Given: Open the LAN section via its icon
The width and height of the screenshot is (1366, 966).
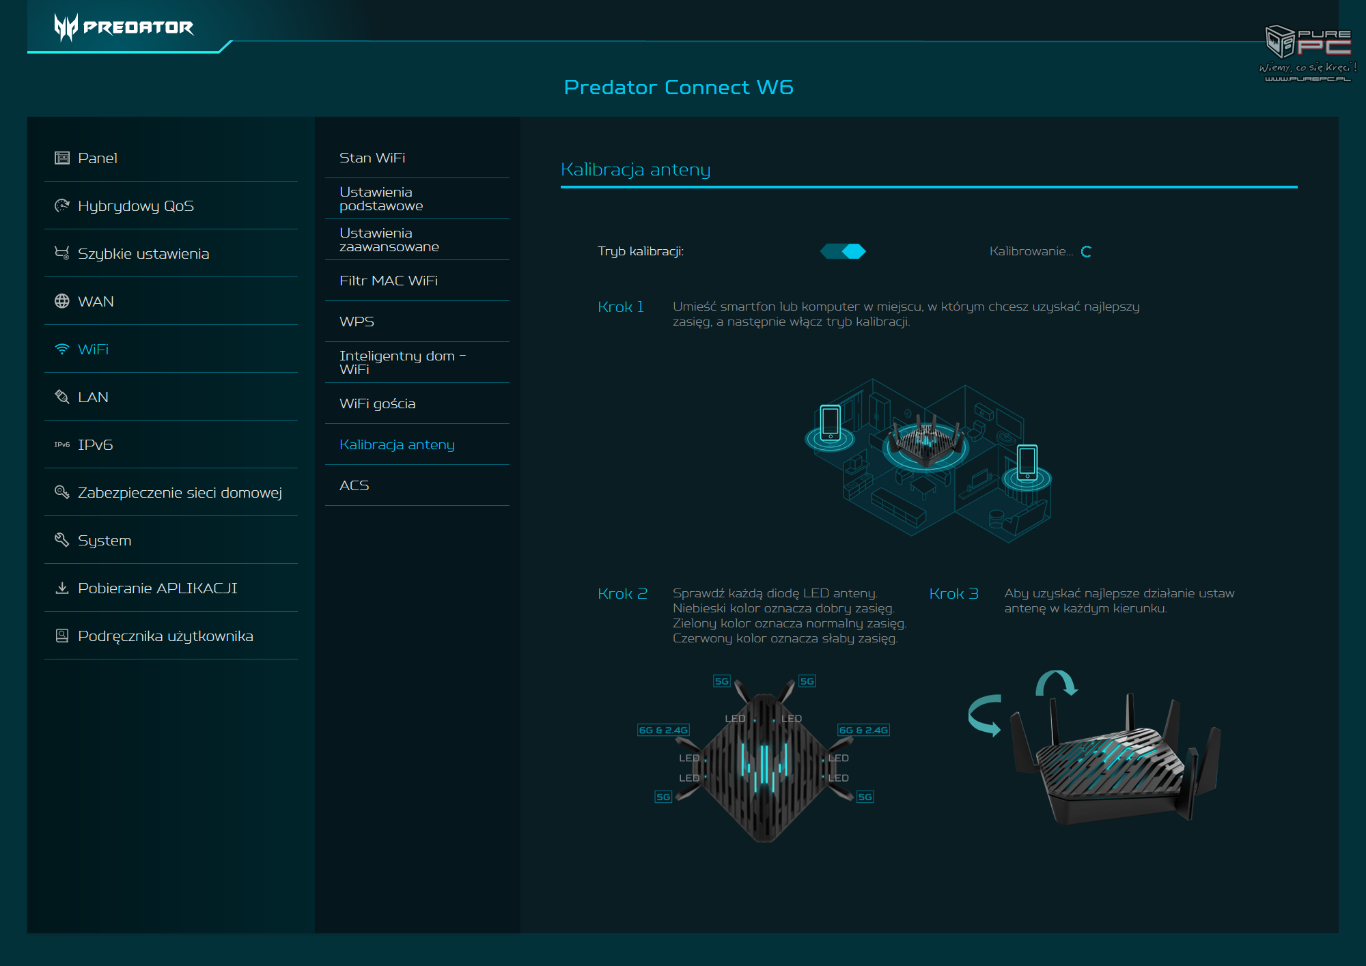Looking at the screenshot, I should [x=61, y=397].
